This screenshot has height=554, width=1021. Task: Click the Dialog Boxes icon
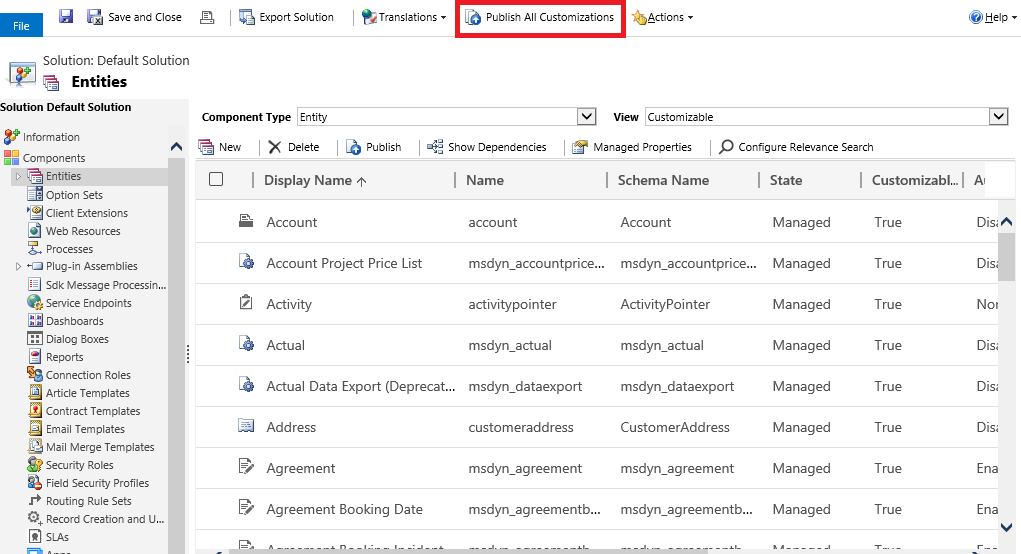(35, 339)
